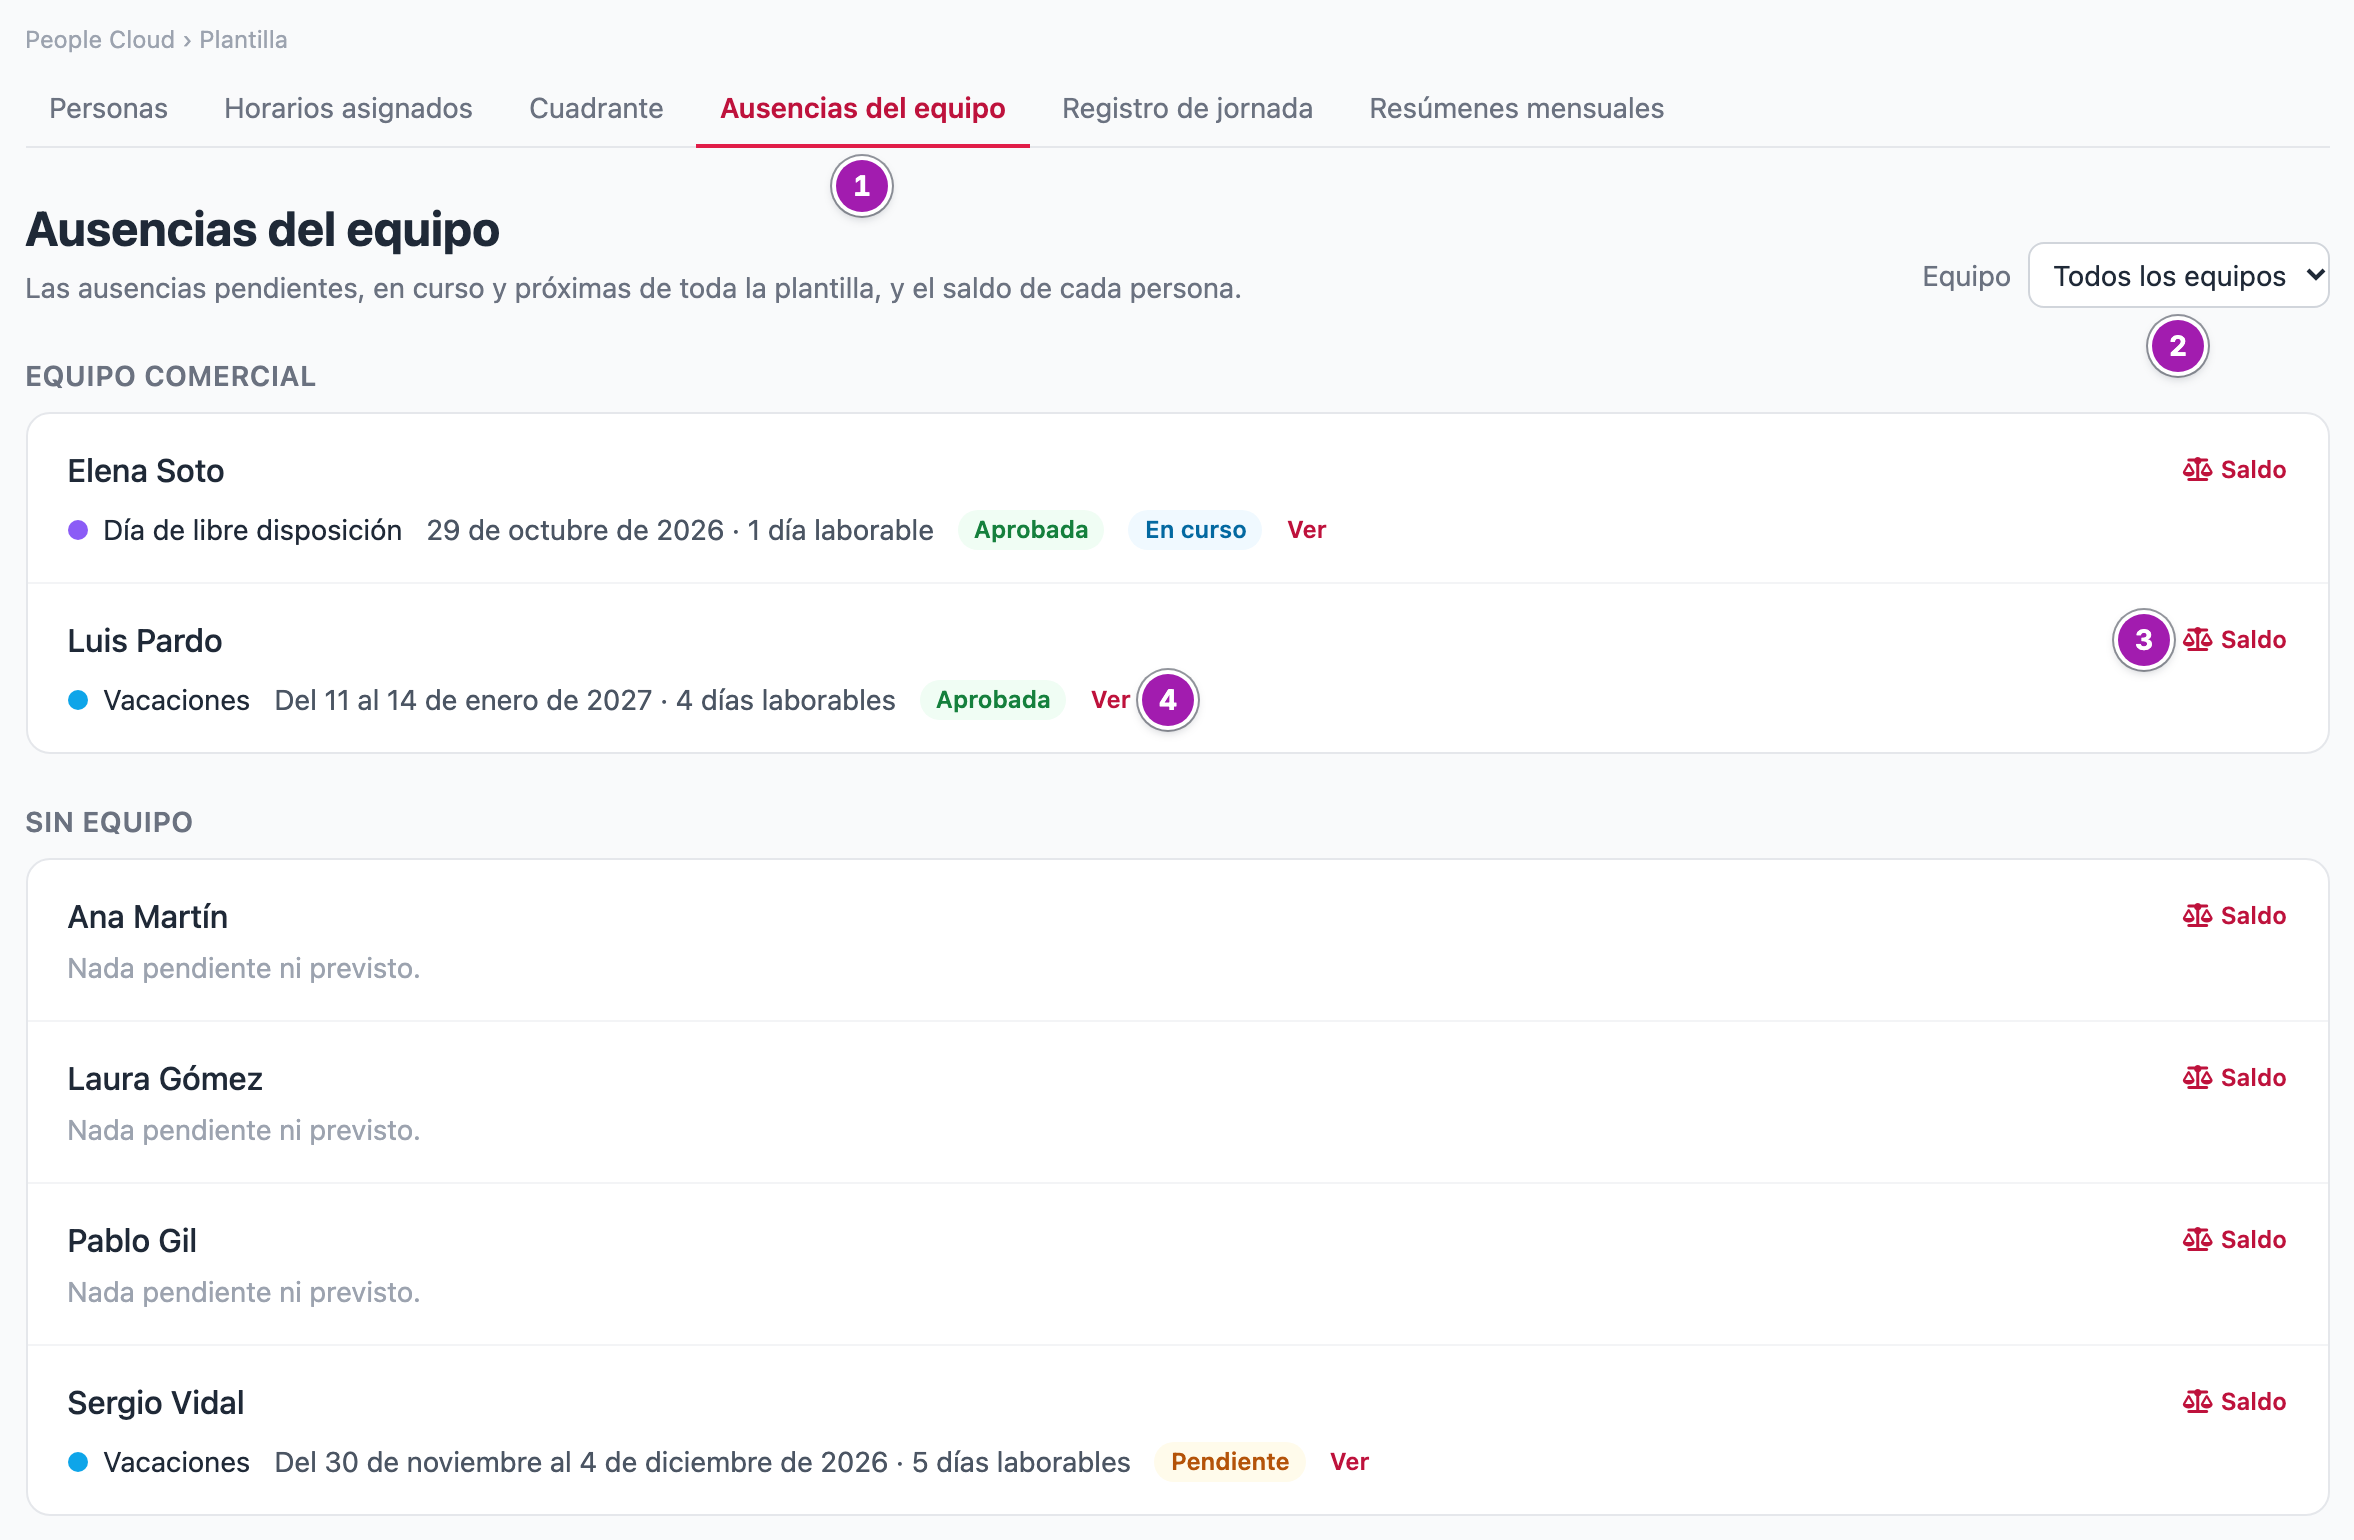Viewport: 2354px width, 1540px height.
Task: Click the name 'Pablo Gil'
Action: coord(132,1241)
